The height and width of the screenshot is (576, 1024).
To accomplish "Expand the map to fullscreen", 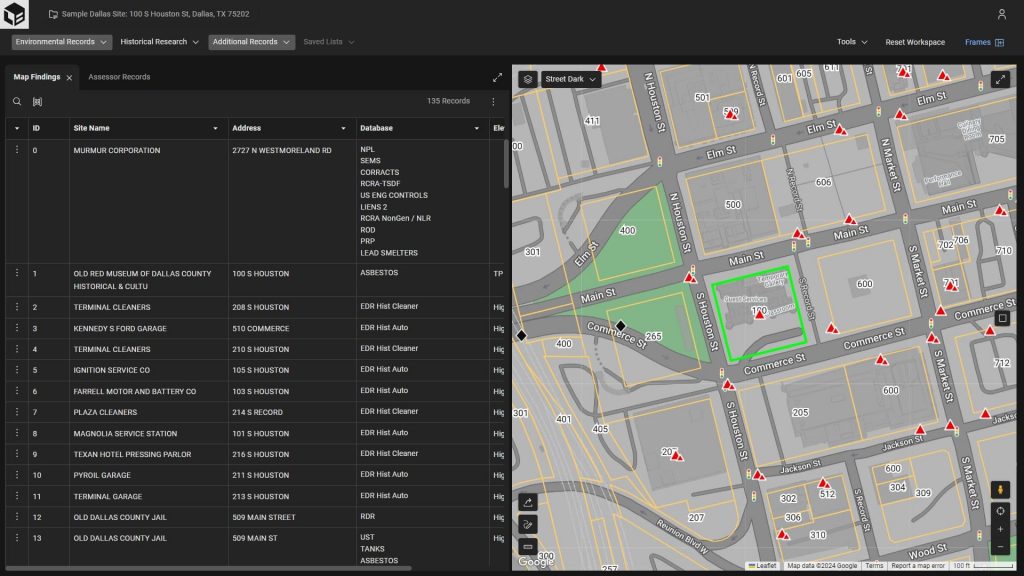I will click(x=1000, y=80).
